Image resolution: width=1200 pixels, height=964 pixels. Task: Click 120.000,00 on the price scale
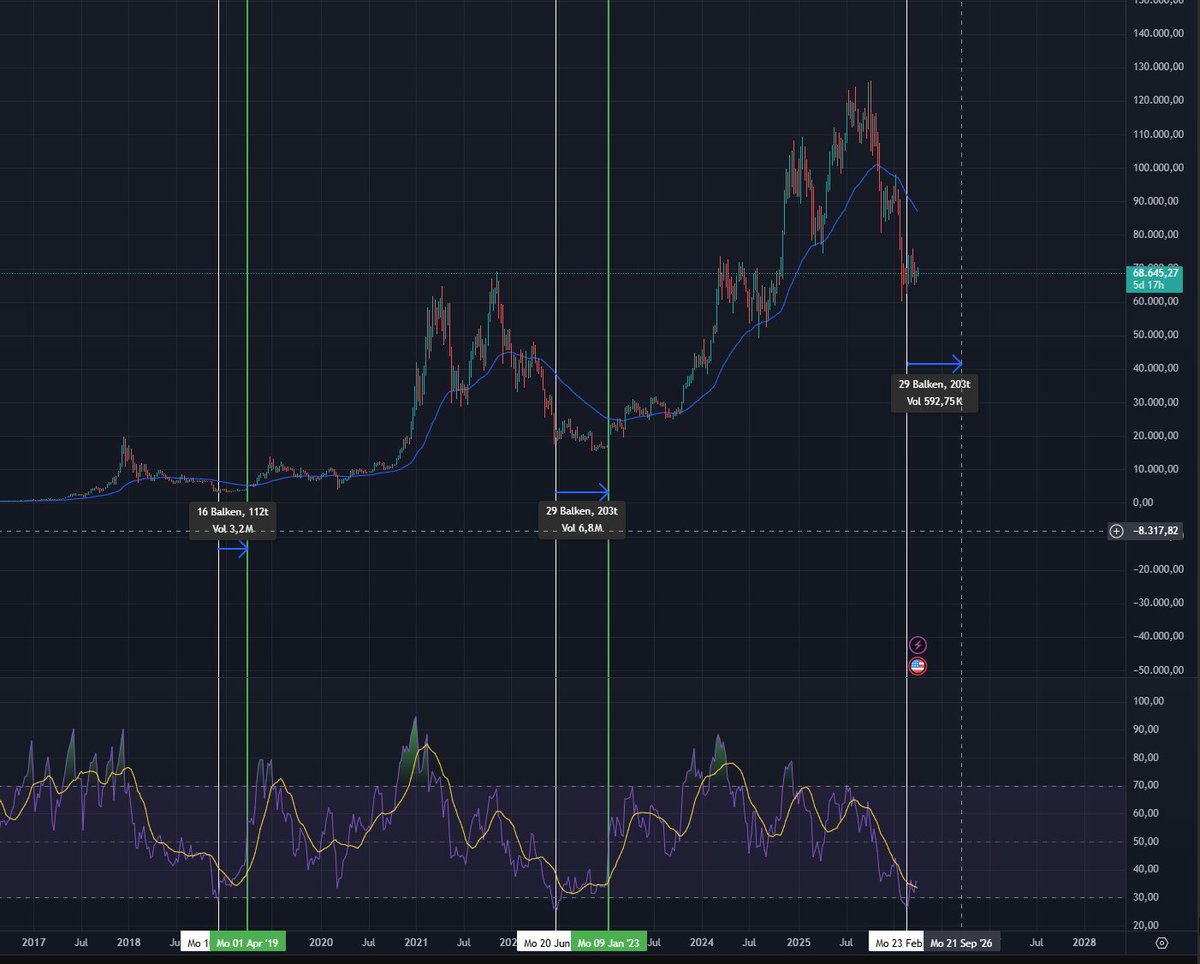click(x=1157, y=100)
